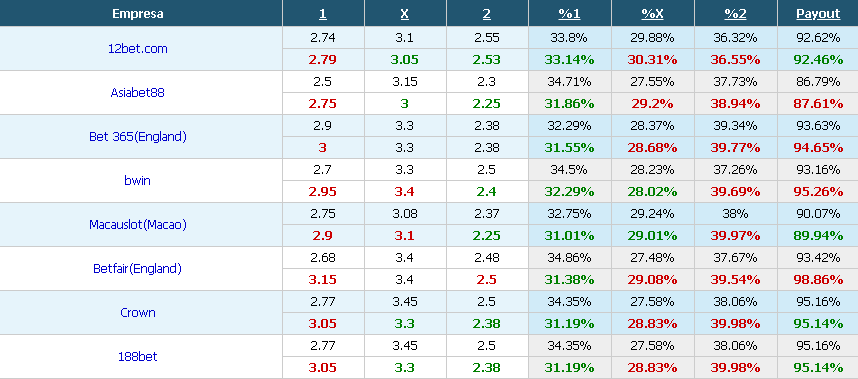Screen dimensions: 858x379
Task: Open the 12bet.com bookmaker link
Action: (138, 49)
